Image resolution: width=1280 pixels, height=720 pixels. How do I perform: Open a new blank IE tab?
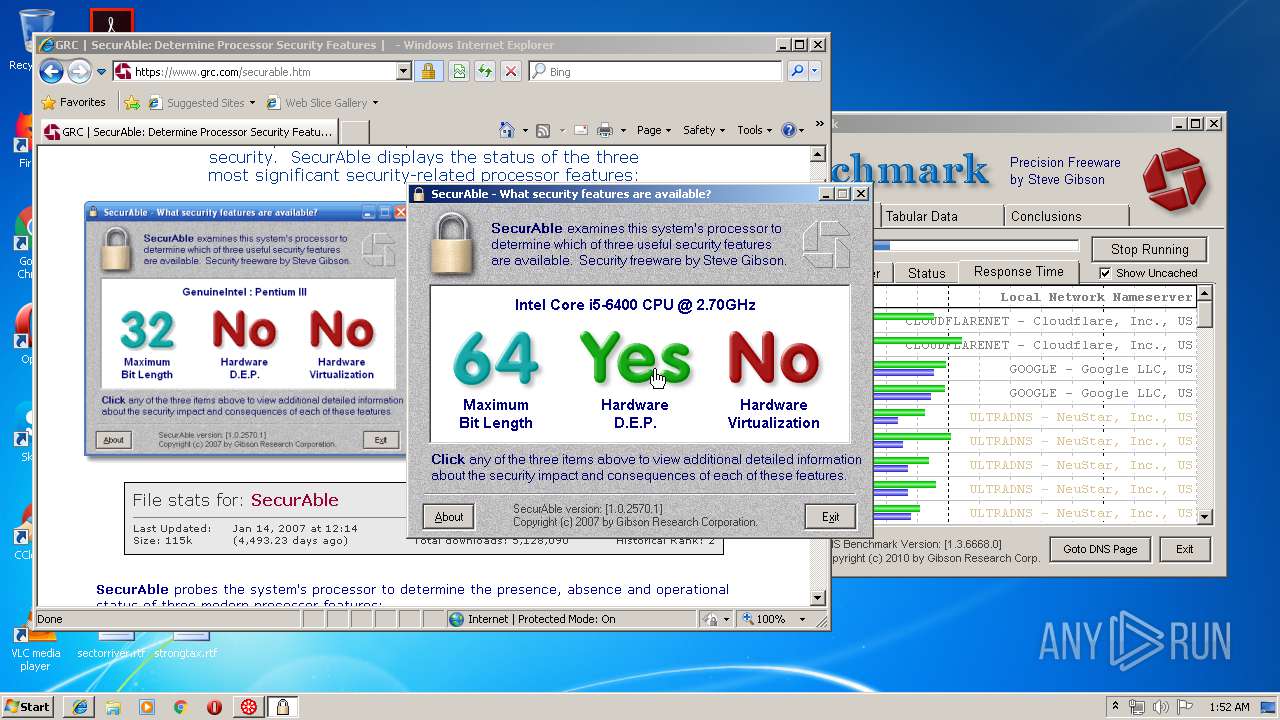tap(355, 131)
